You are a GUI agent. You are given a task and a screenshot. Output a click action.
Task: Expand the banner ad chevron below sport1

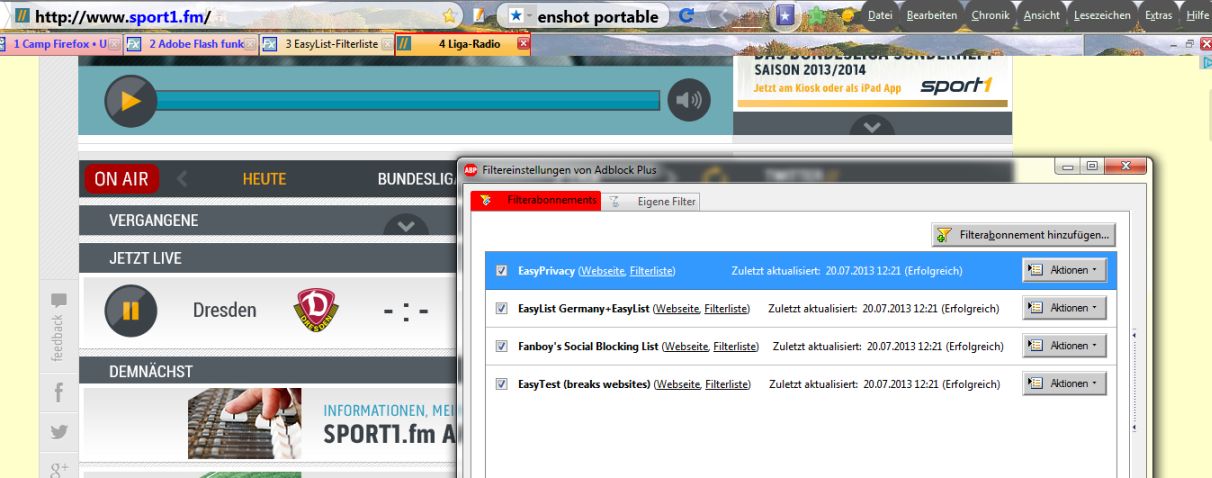872,127
